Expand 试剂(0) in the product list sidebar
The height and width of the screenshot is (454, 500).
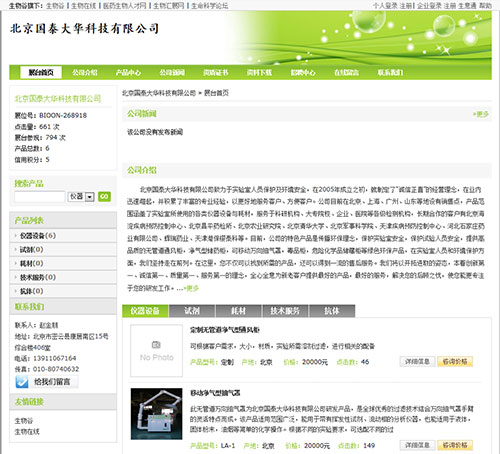[32, 249]
